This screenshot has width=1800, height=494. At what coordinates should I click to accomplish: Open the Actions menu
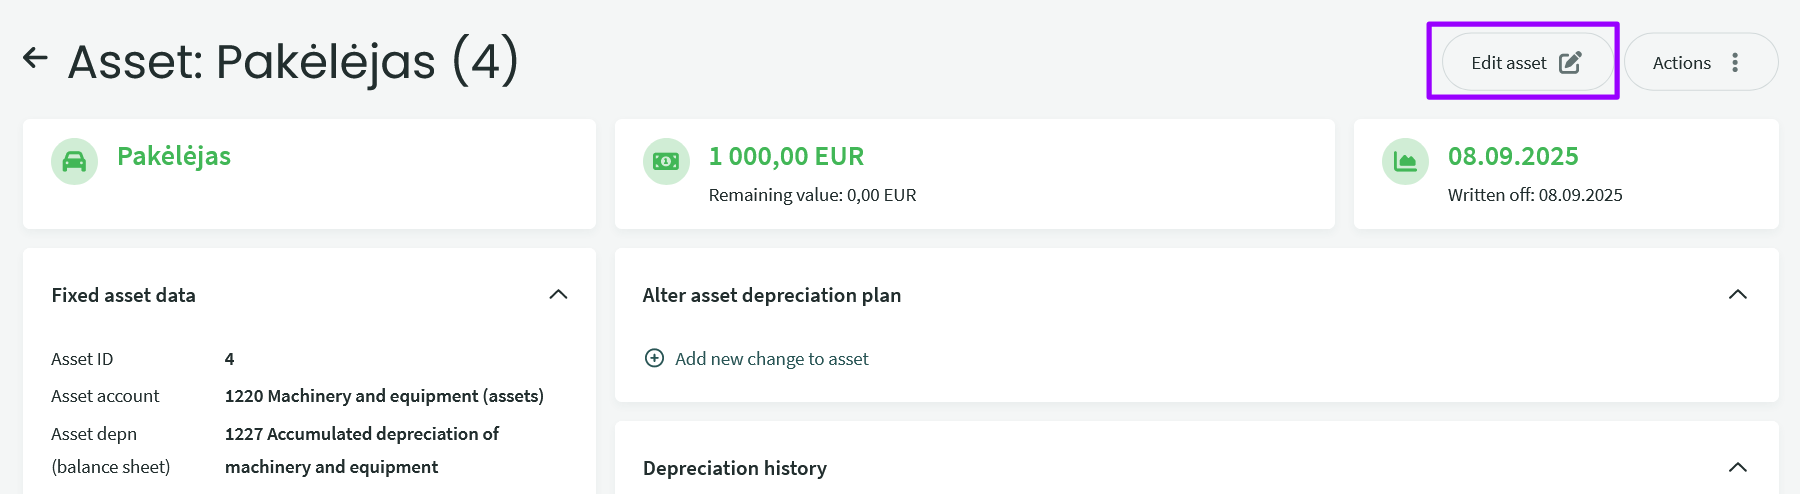tap(1700, 63)
